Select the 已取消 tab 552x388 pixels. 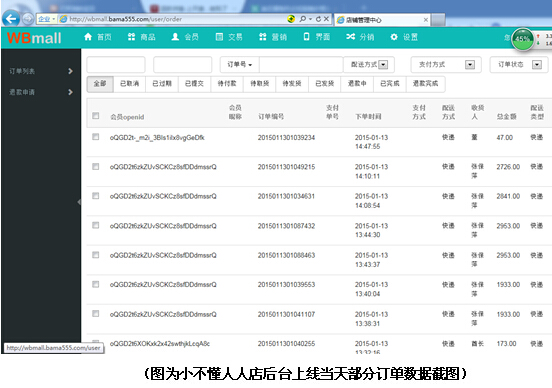[129, 84]
